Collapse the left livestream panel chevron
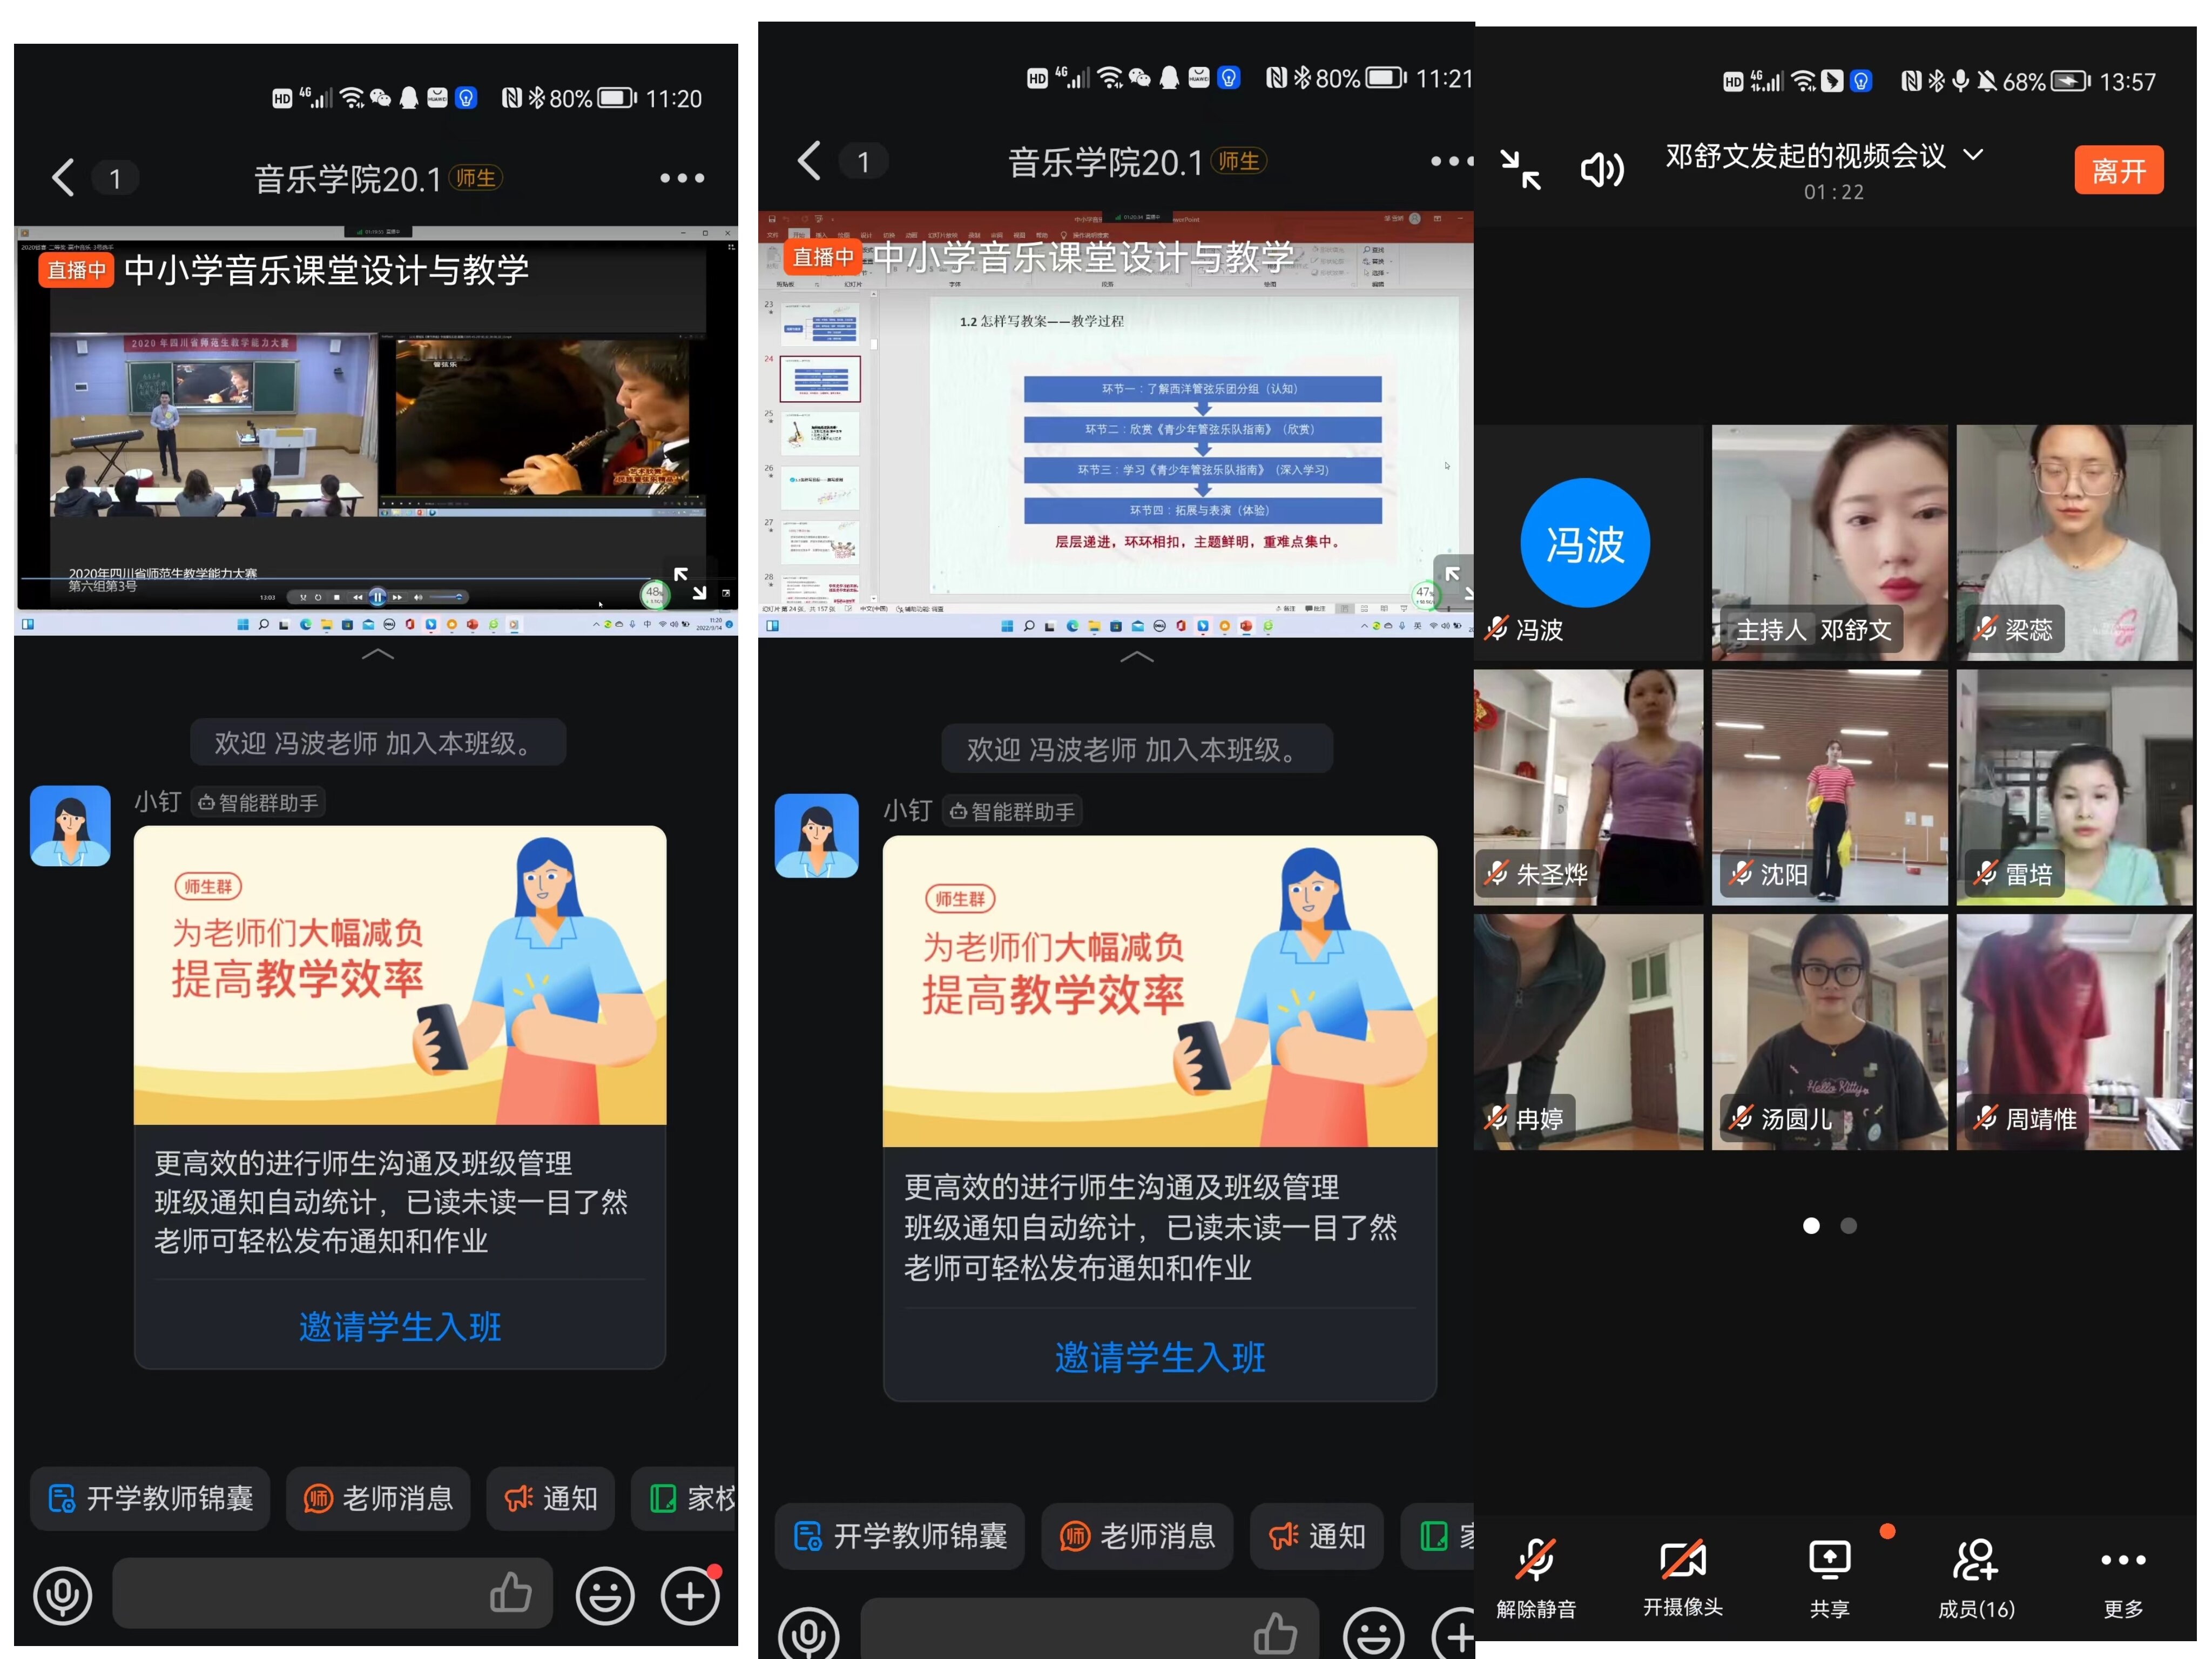The width and height of the screenshot is (2212, 1659). (377, 654)
